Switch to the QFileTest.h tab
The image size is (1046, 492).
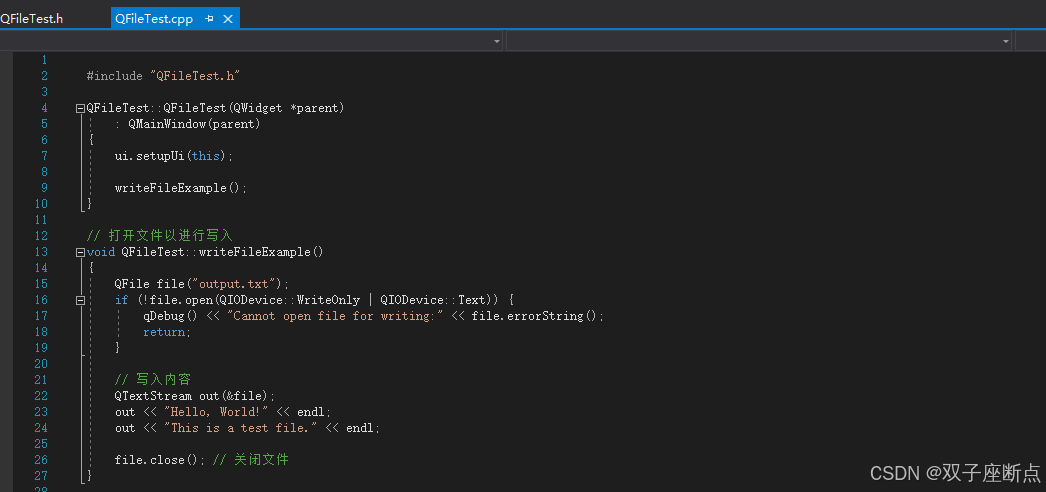31,19
